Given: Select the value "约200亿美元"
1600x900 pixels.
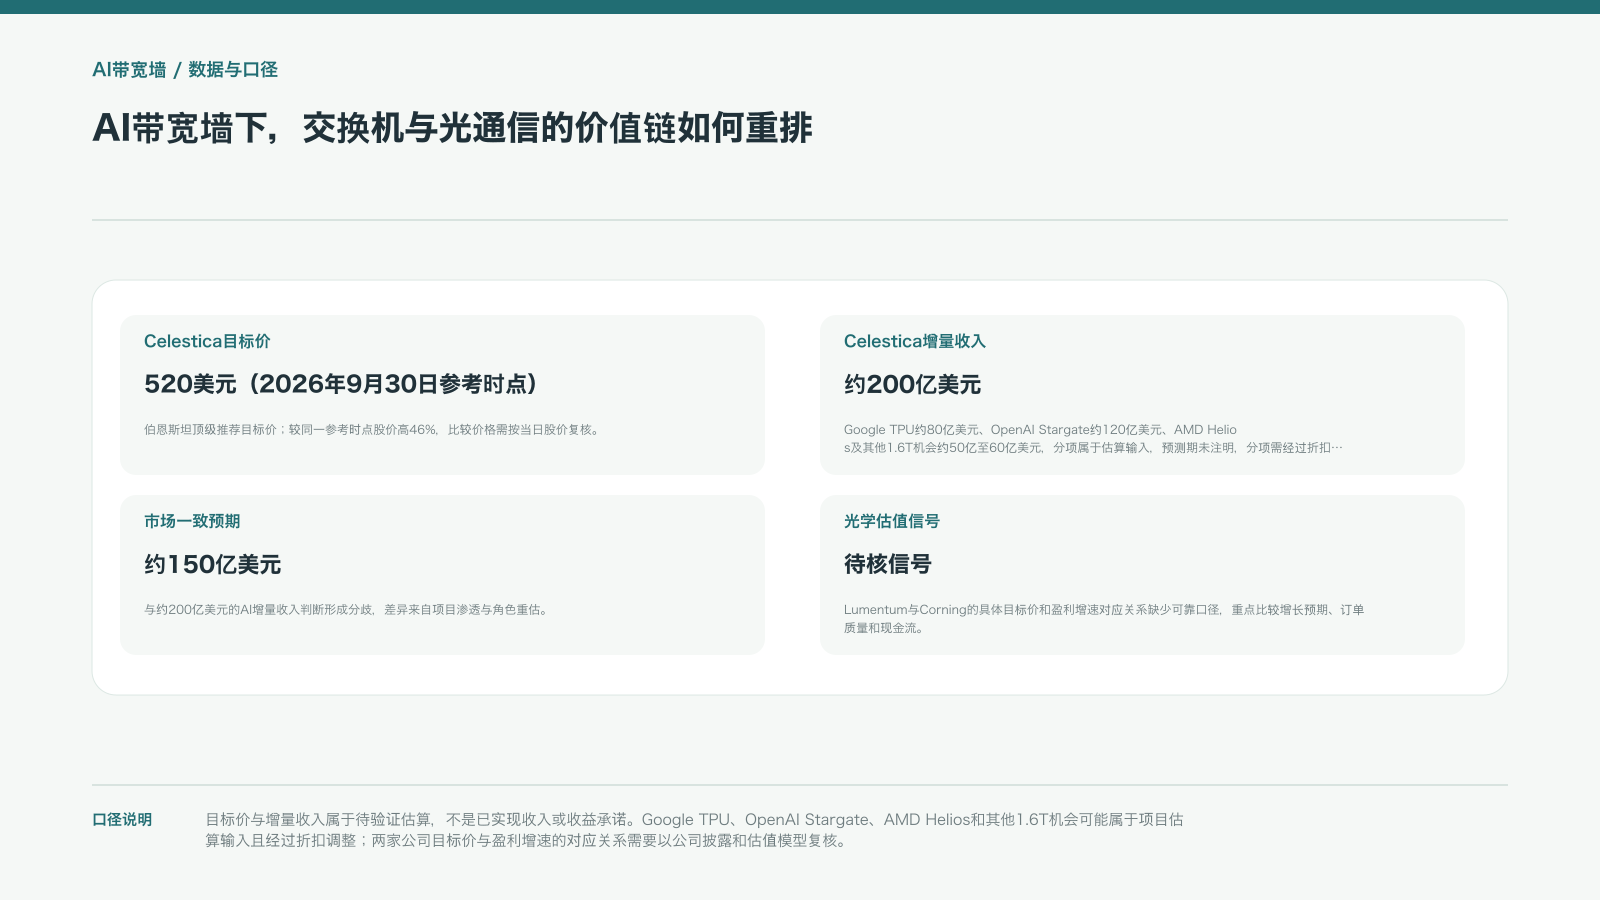Looking at the screenshot, I should tap(912, 384).
